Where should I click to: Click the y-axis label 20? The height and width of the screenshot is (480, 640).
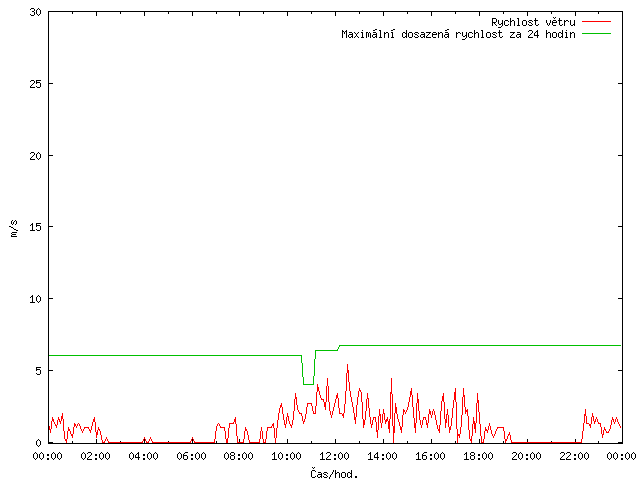pyautogui.click(x=36, y=156)
